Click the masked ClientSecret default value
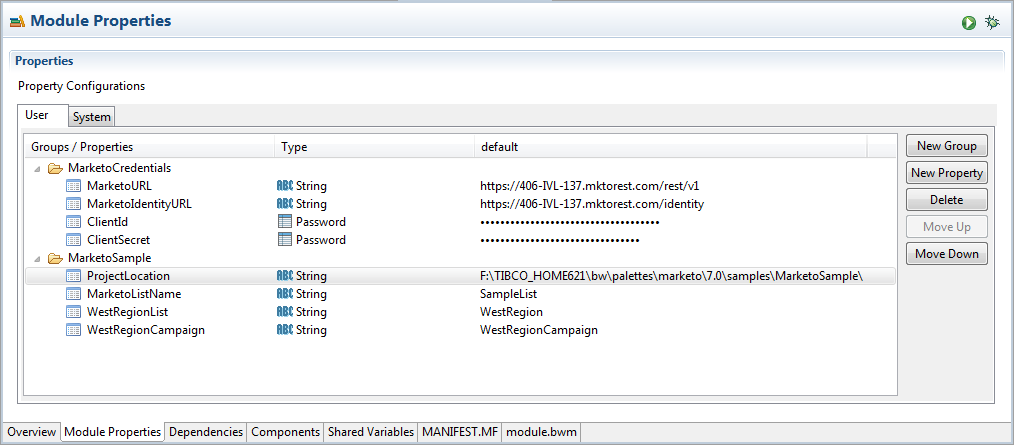1014x445 pixels. click(559, 241)
